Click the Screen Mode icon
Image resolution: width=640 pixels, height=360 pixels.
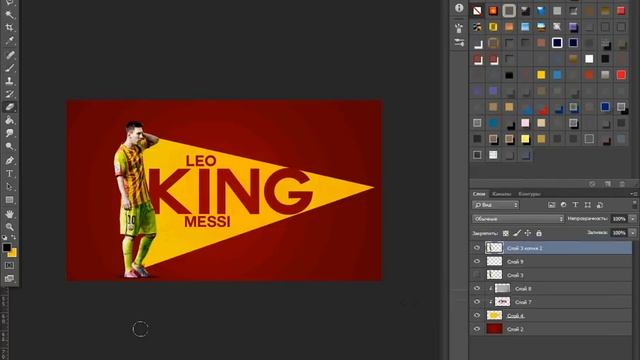click(x=9, y=278)
